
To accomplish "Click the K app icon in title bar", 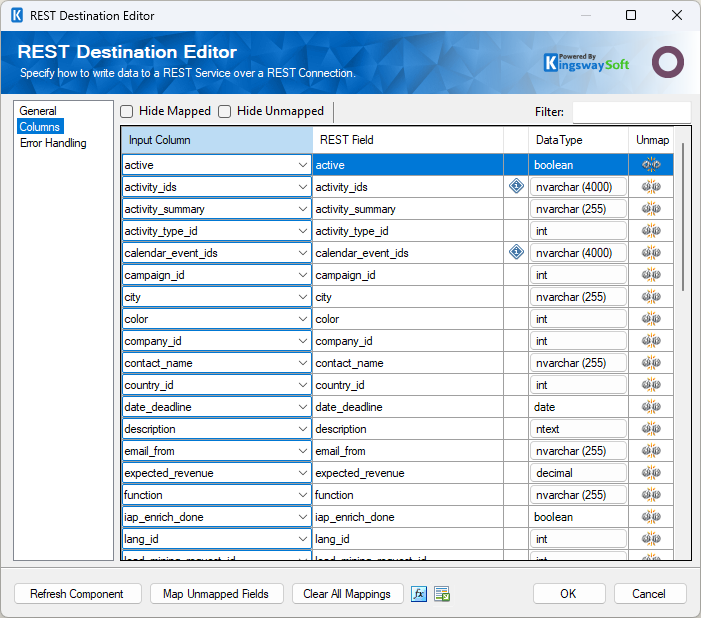I will [x=17, y=15].
